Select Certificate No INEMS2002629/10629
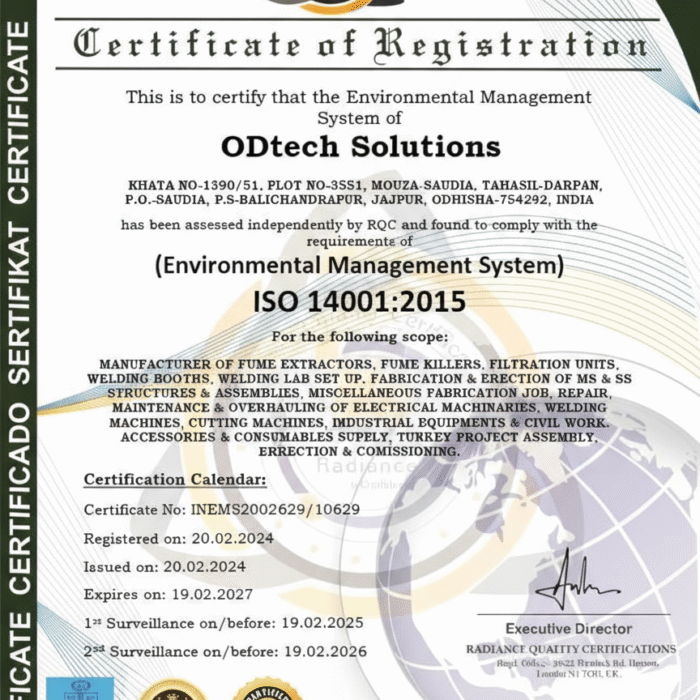The height and width of the screenshot is (700, 700). (222, 509)
